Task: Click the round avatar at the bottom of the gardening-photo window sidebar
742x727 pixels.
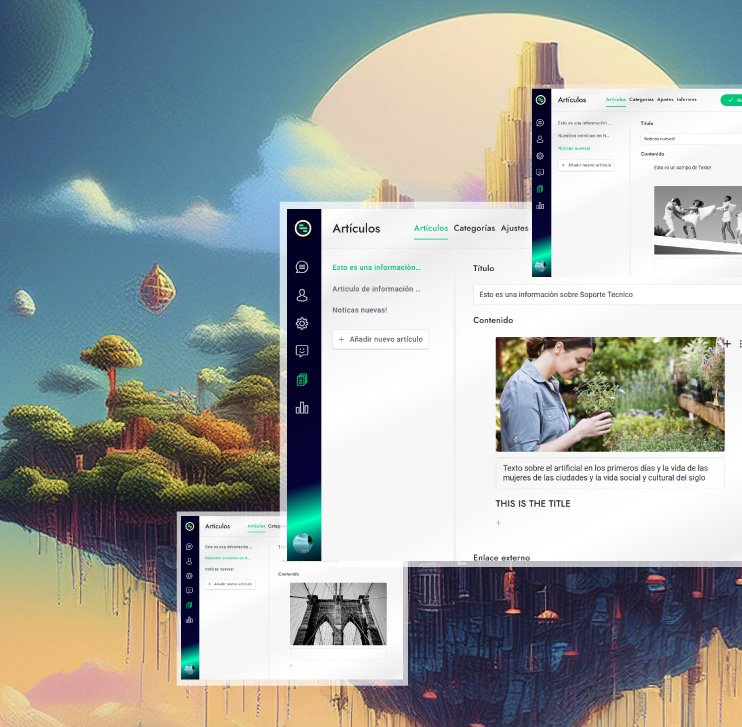Action: [302, 542]
